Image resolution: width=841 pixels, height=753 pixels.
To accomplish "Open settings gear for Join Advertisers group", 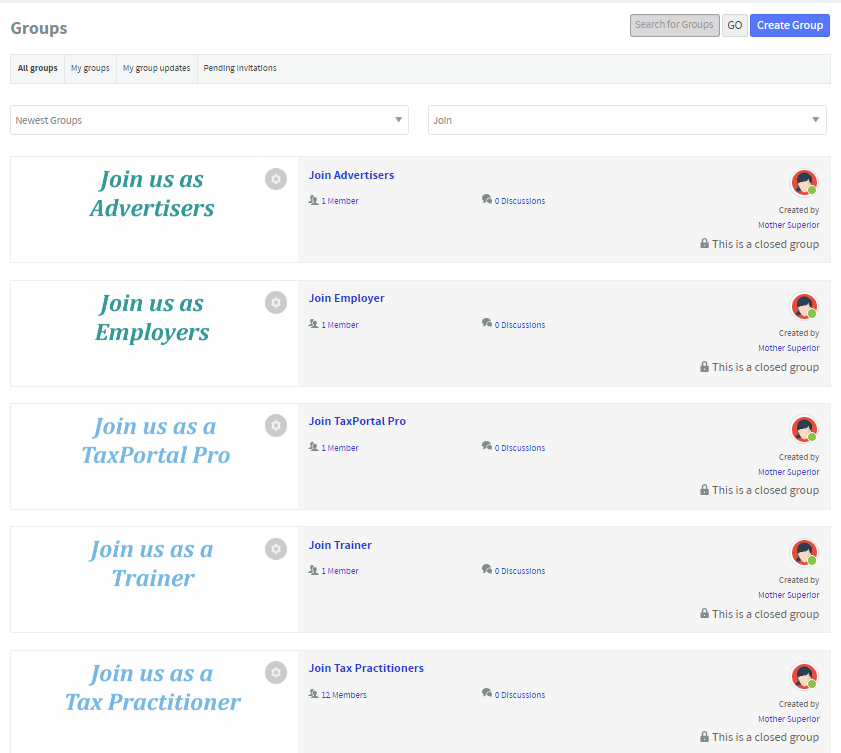I will point(276,179).
